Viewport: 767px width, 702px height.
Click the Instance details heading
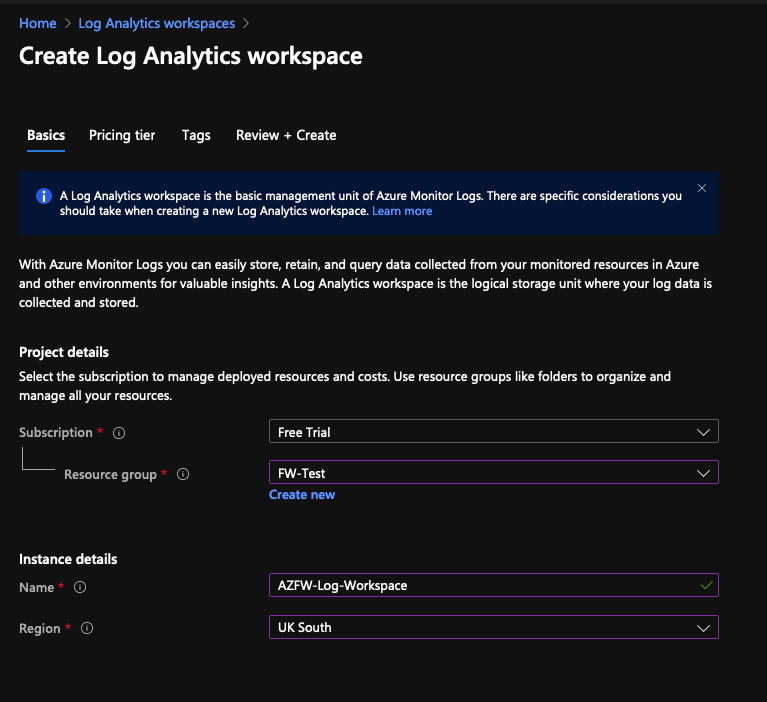tap(68, 559)
